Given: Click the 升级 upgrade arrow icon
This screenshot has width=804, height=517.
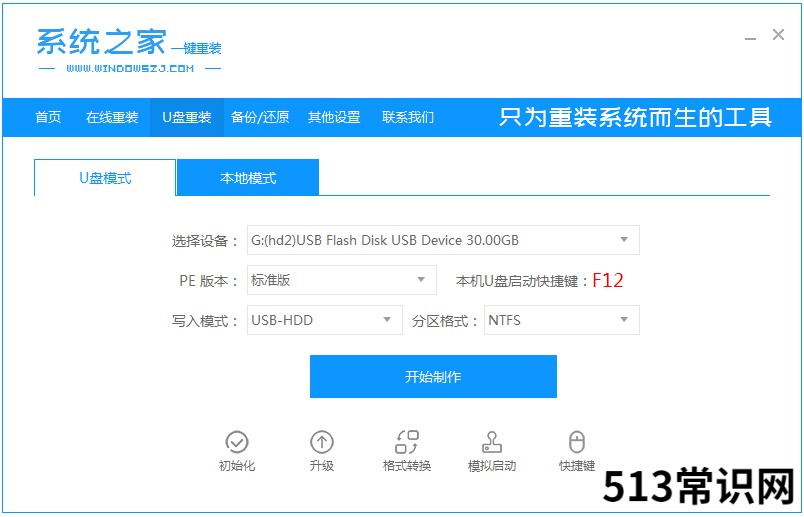Looking at the screenshot, I should (x=321, y=442).
